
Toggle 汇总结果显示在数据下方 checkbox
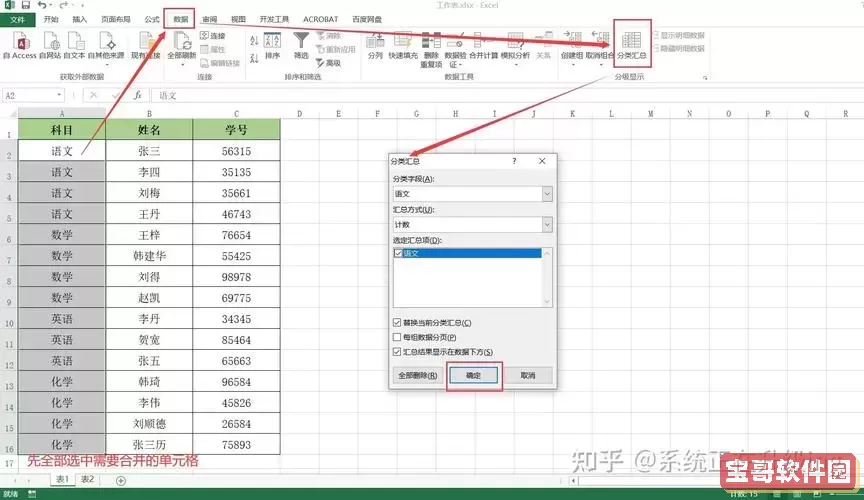click(397, 351)
